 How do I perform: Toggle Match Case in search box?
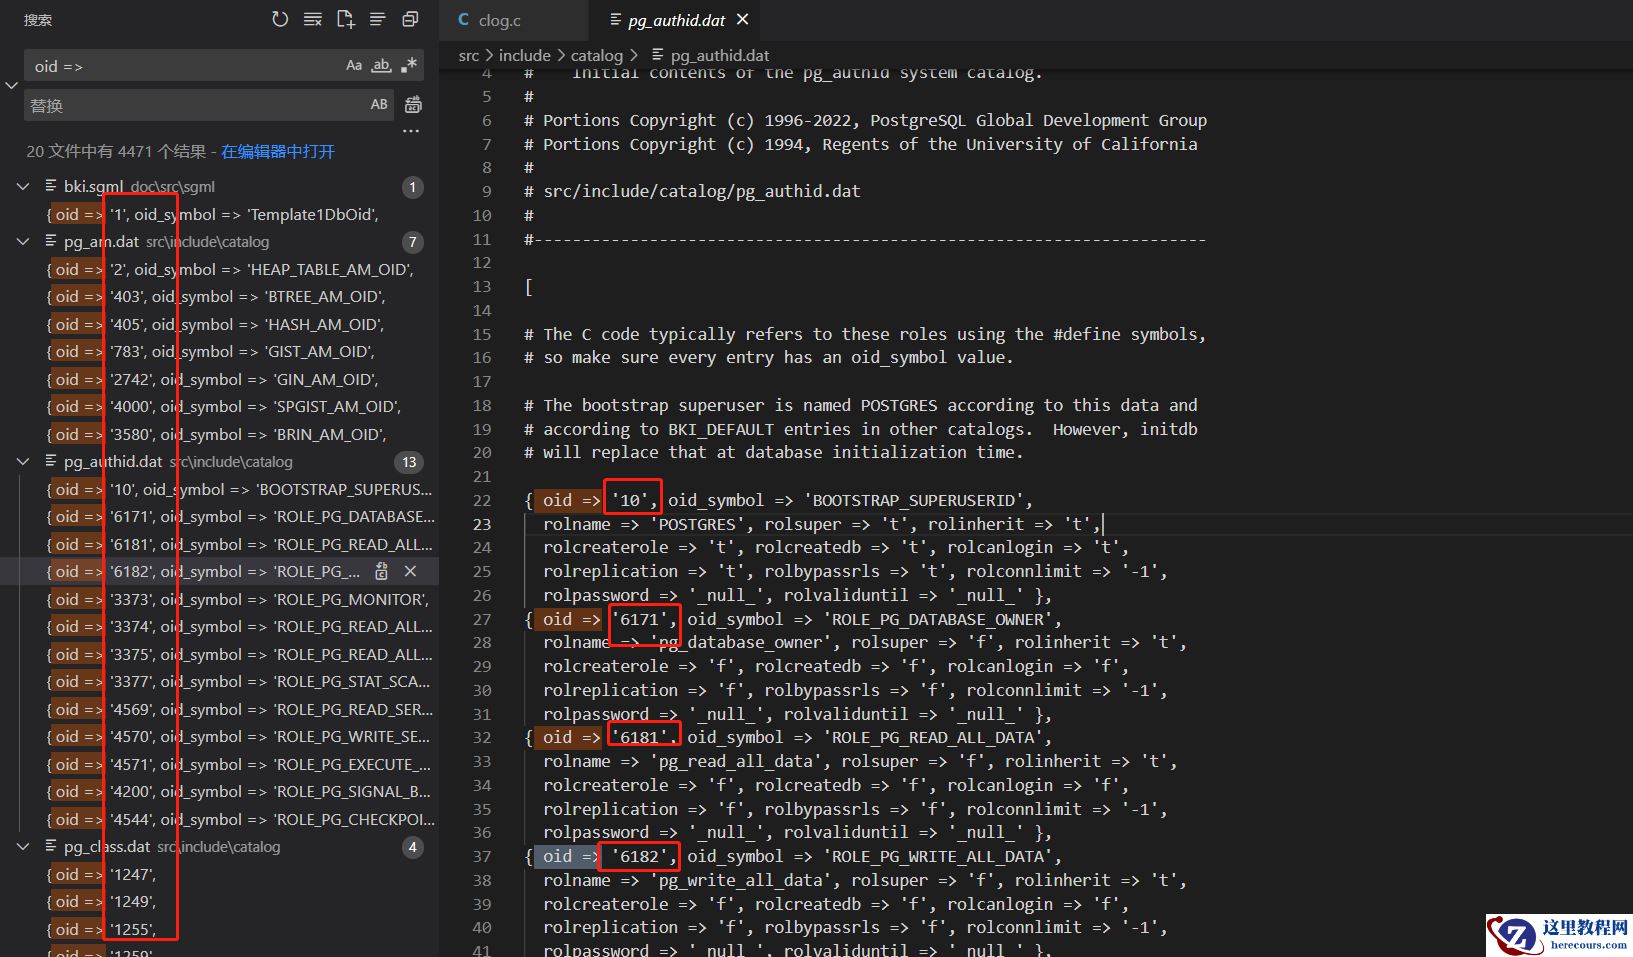pos(354,66)
